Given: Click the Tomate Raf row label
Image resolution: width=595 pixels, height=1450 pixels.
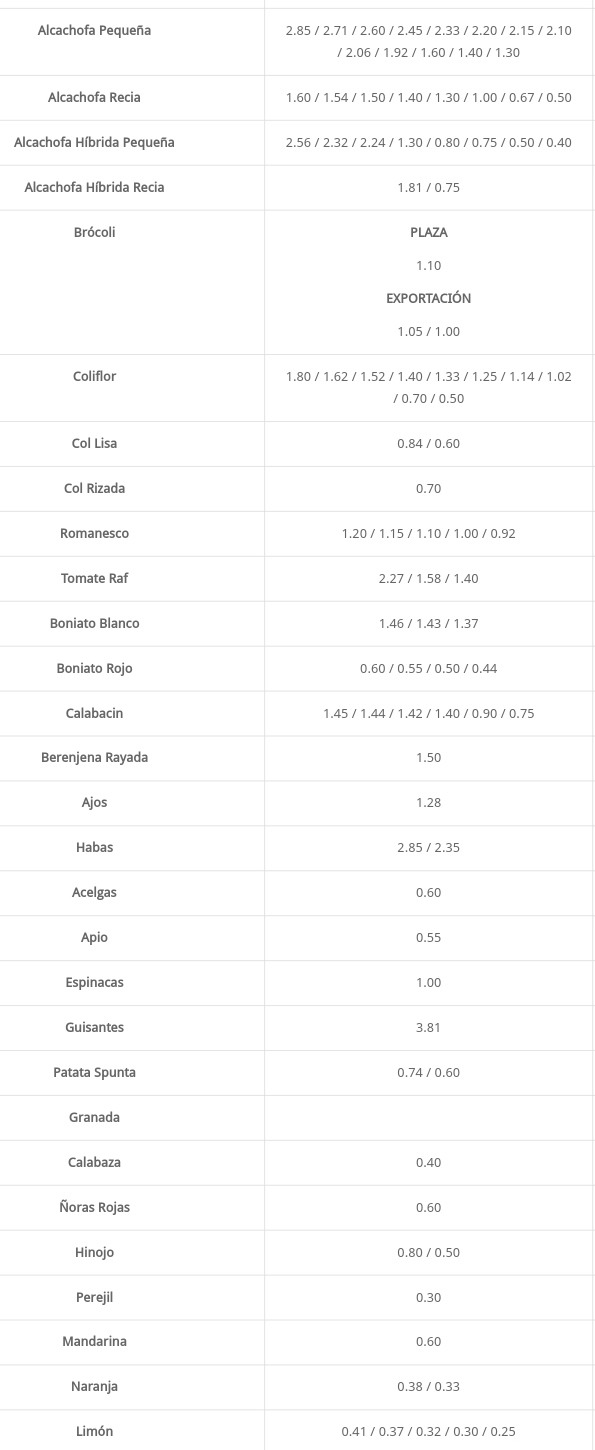Looking at the screenshot, I should 94,579.
